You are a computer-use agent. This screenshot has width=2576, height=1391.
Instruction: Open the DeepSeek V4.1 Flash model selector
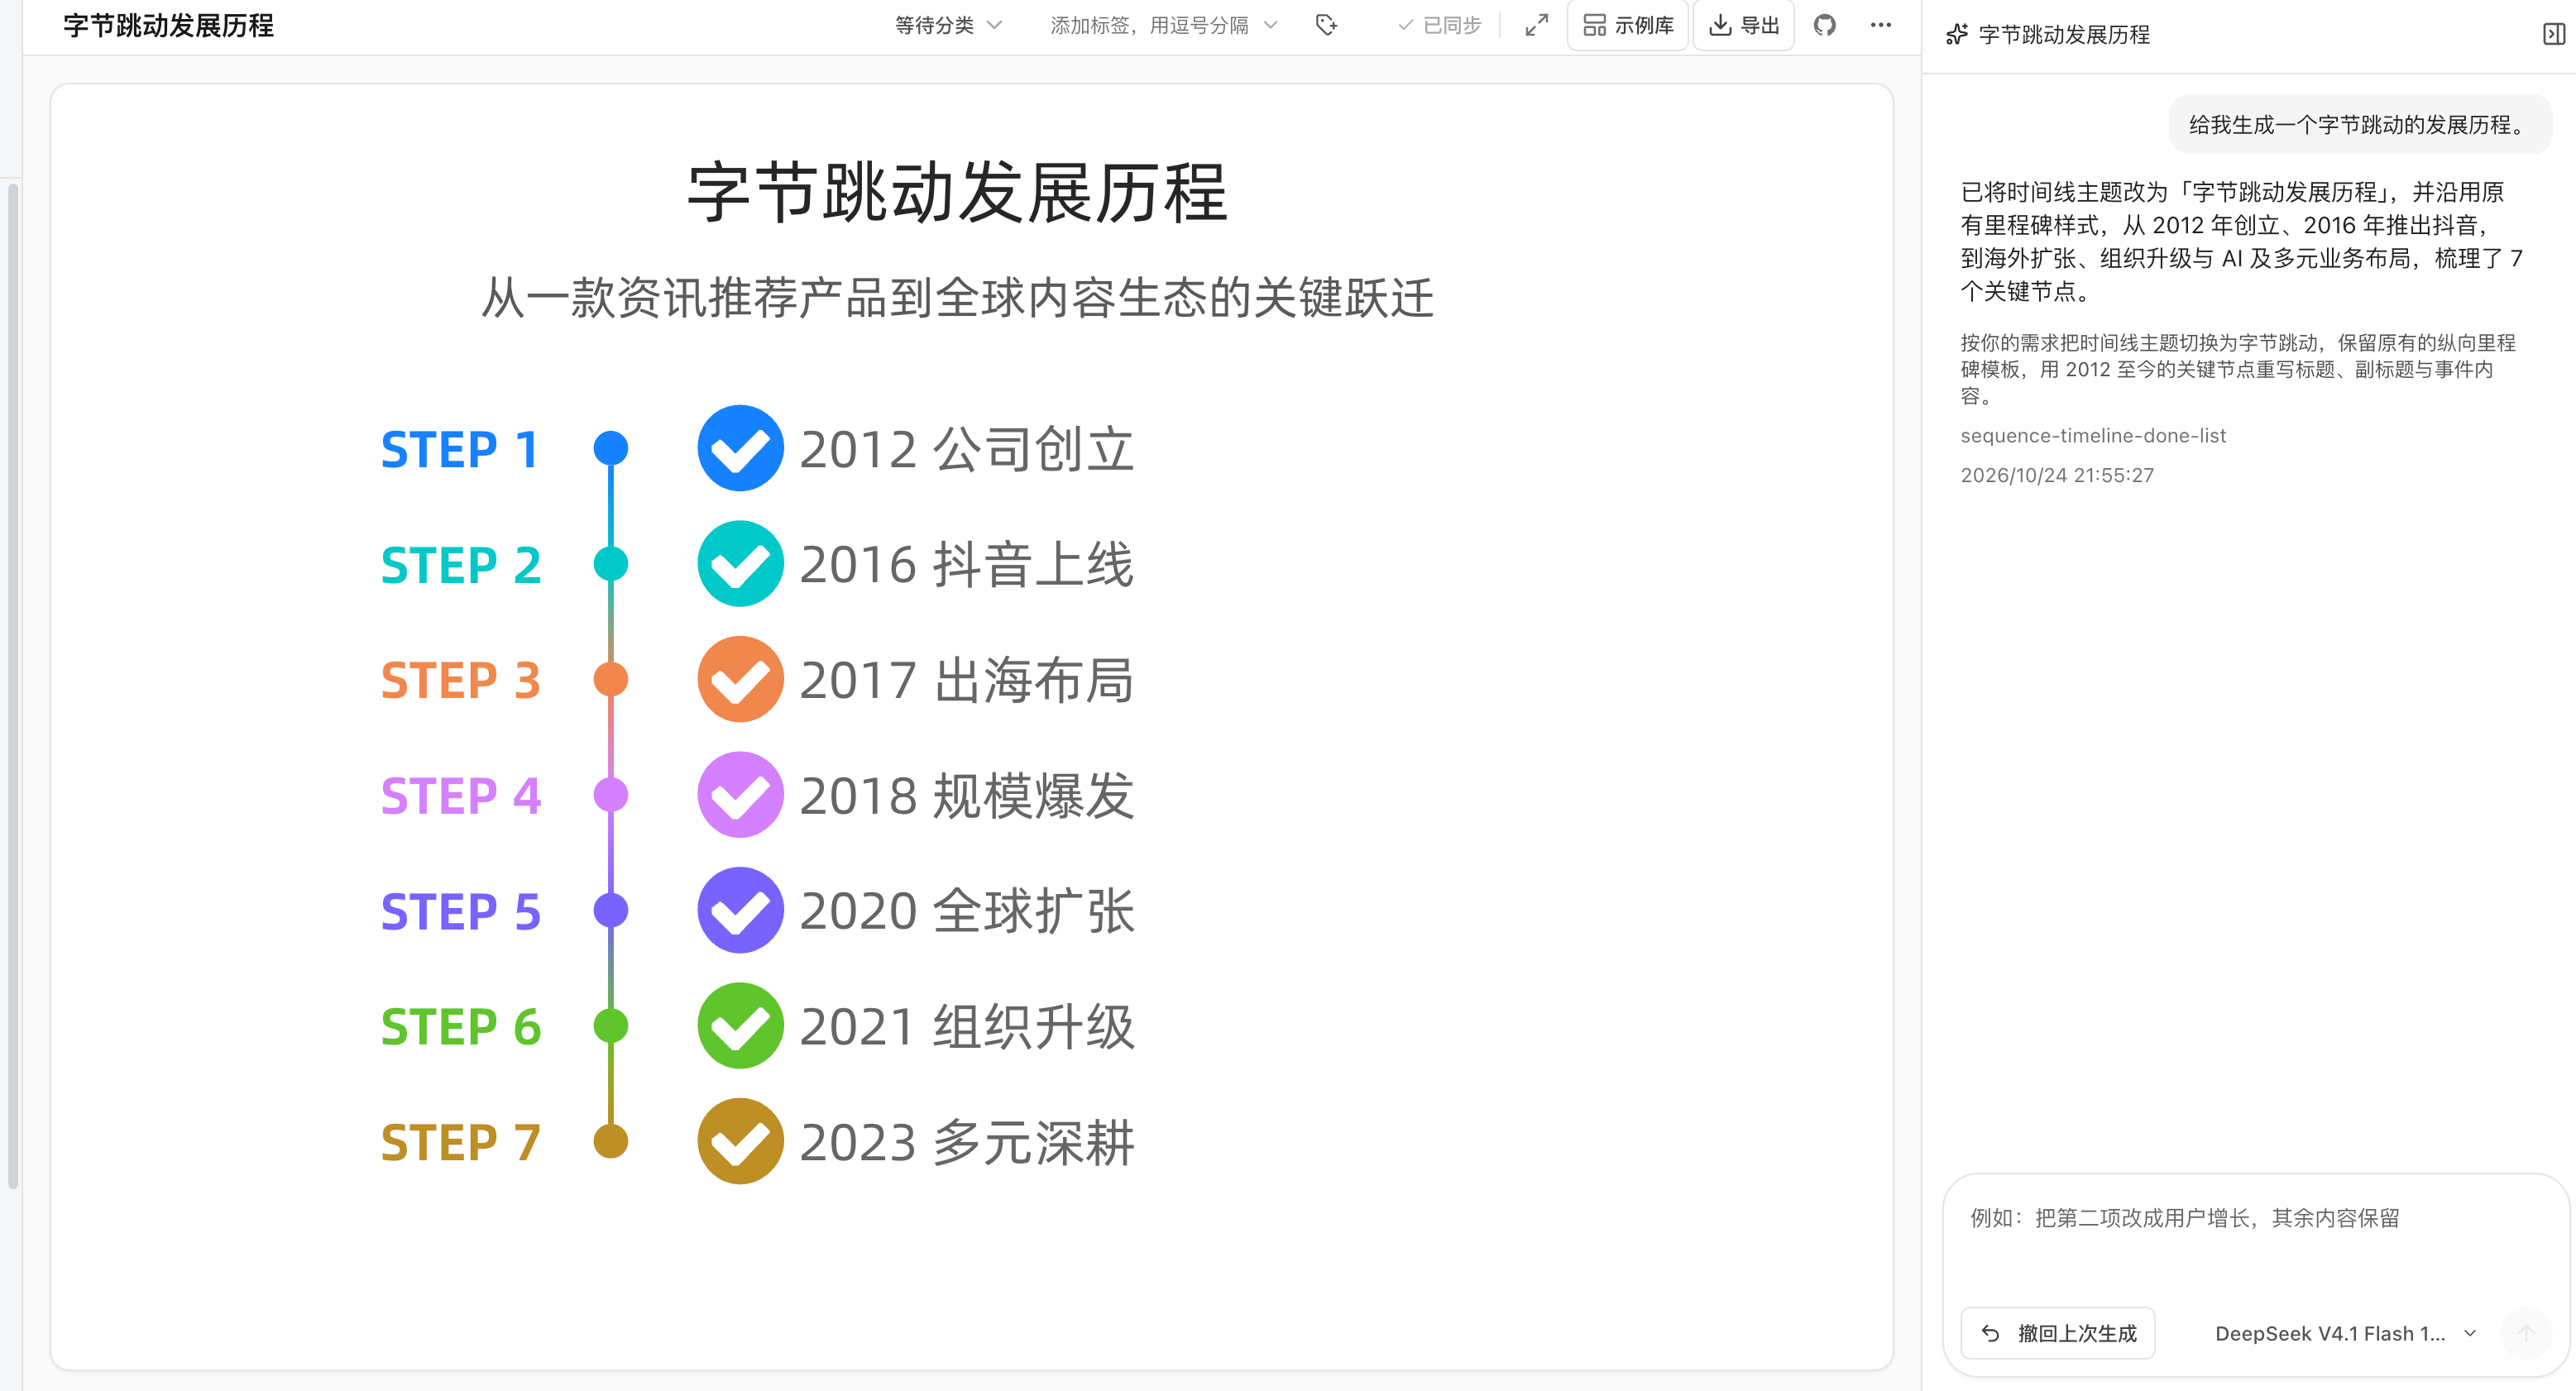2345,1333
